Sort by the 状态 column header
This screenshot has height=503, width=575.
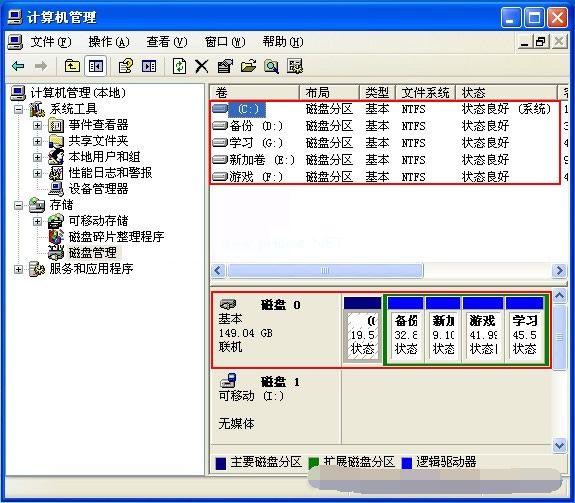coord(506,92)
